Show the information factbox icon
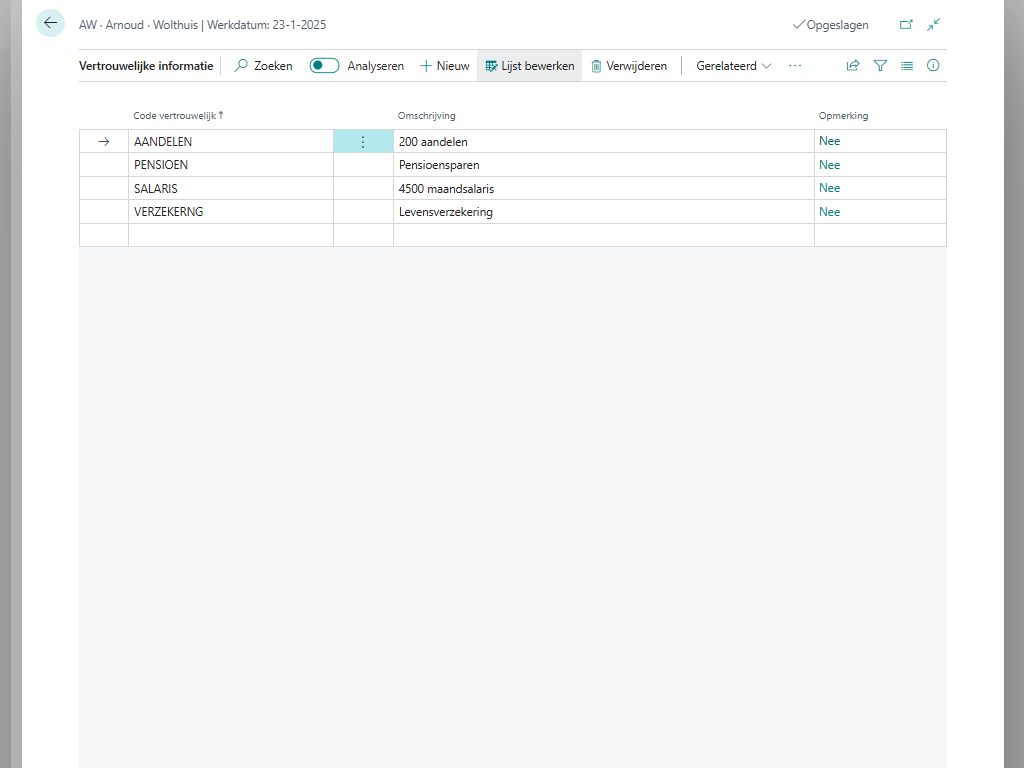The image size is (1024, 768). [x=933, y=66]
